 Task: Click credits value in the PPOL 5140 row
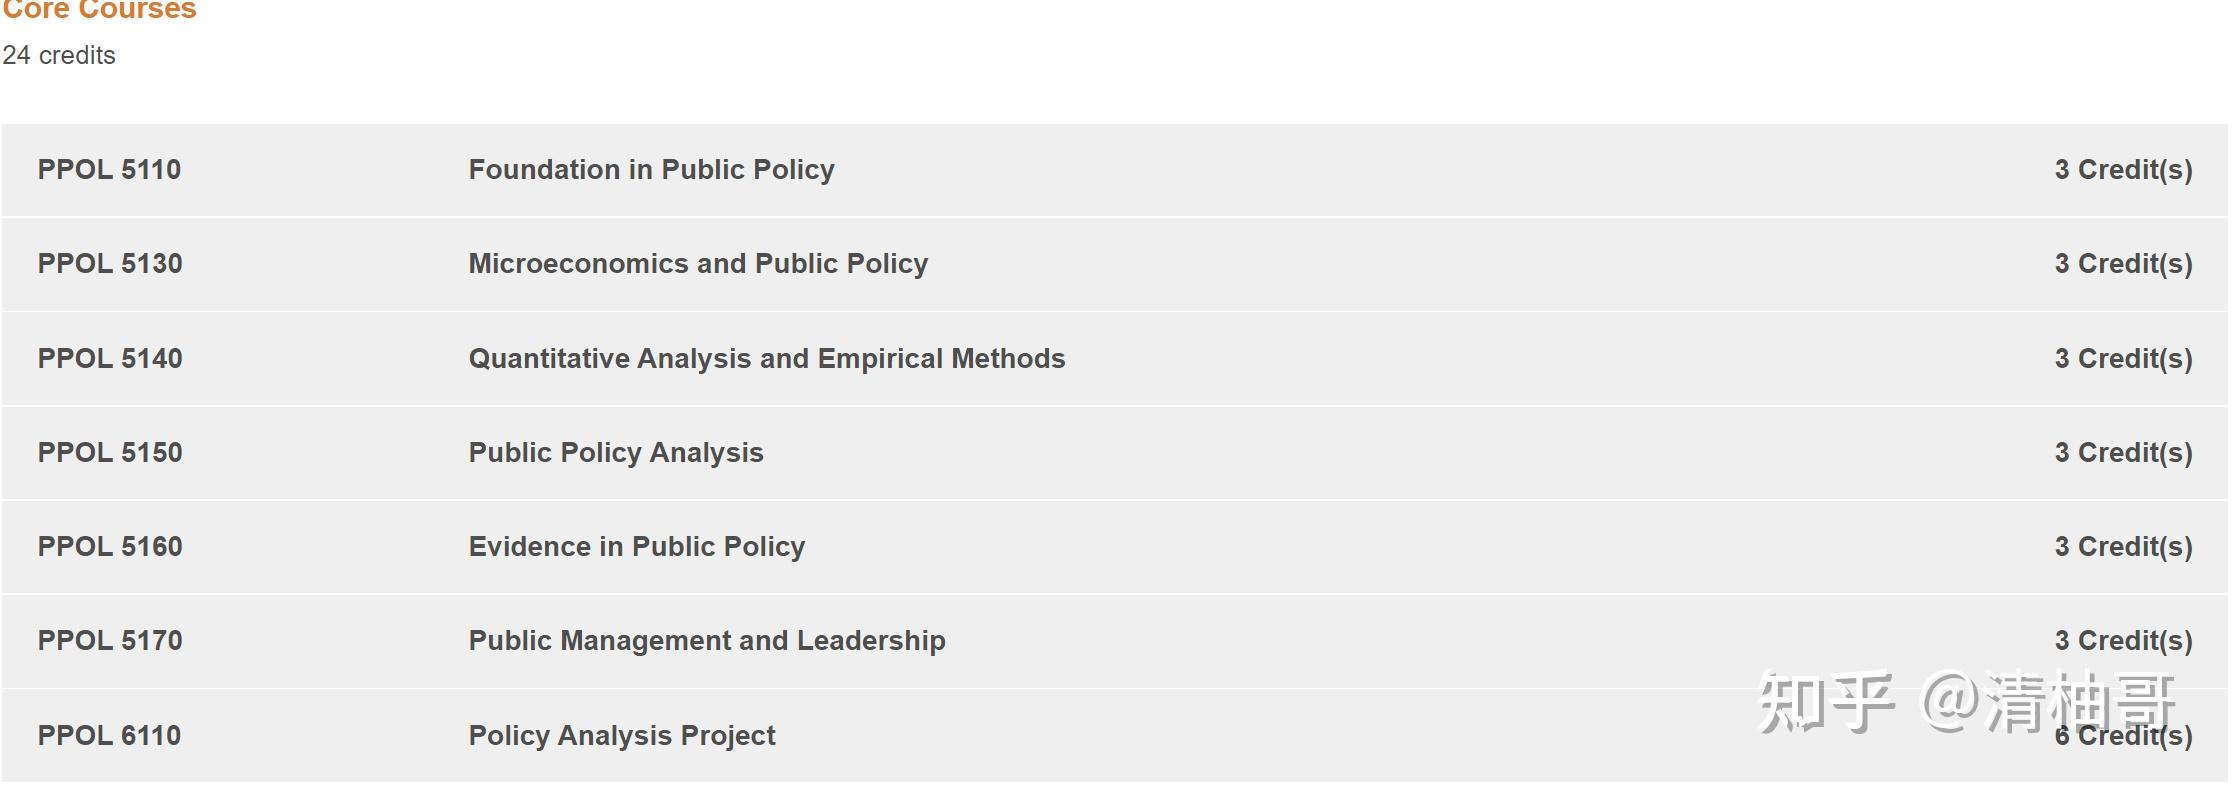[x=2123, y=359]
